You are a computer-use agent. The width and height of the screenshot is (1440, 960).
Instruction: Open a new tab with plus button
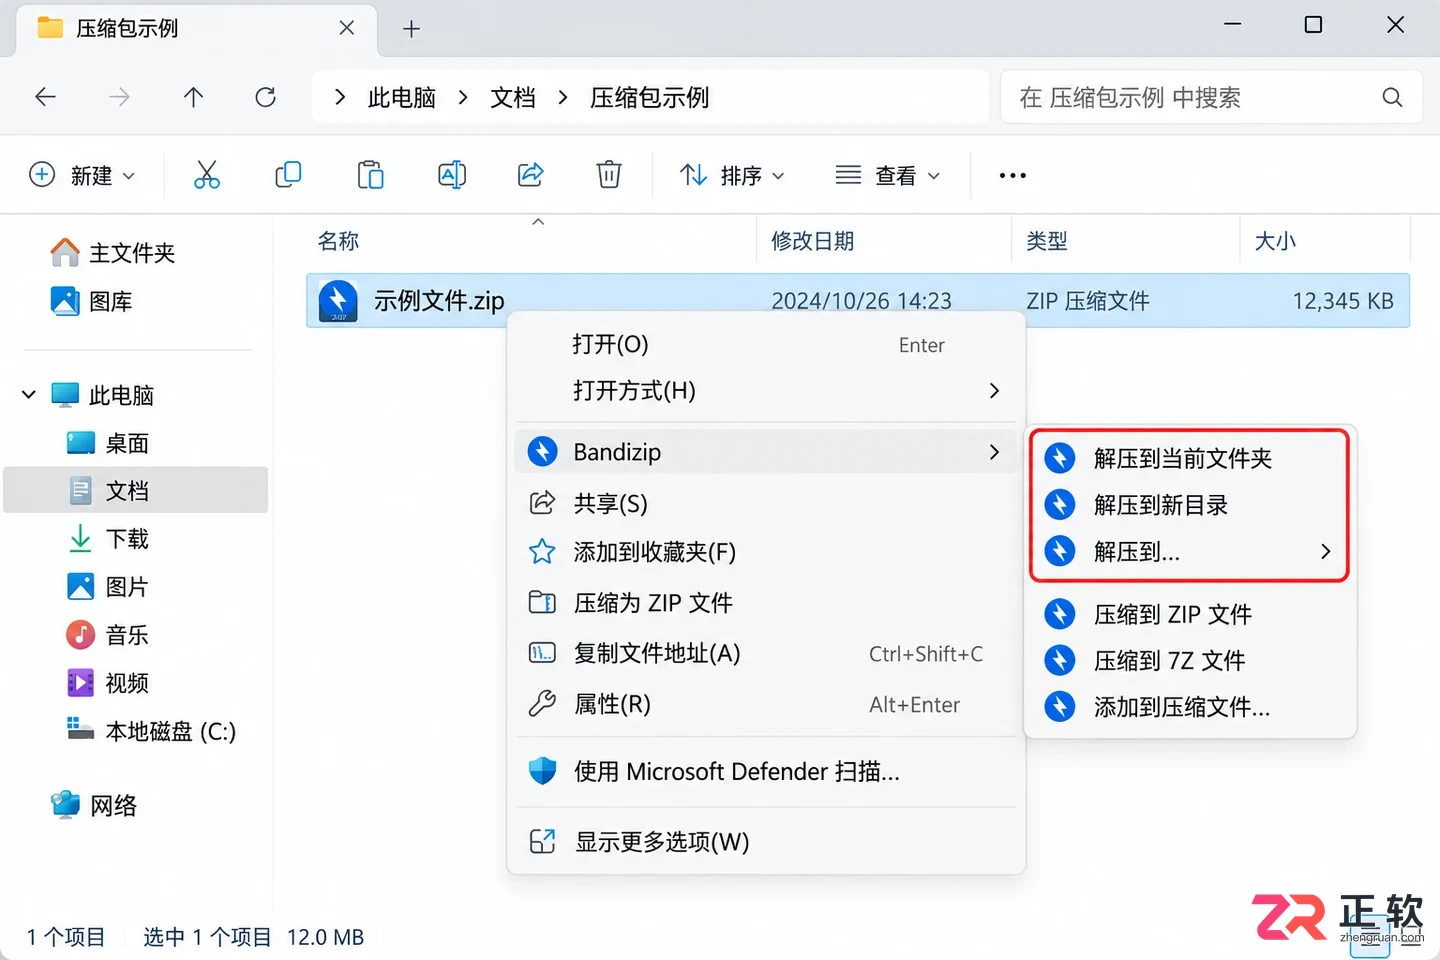(411, 29)
